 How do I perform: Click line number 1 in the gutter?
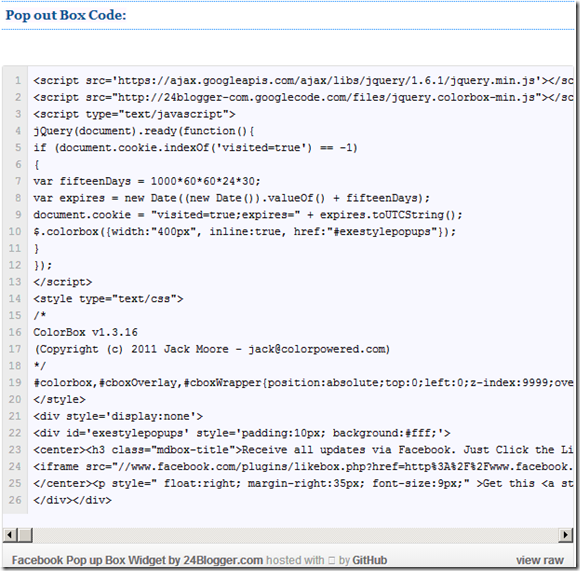[x=18, y=80]
